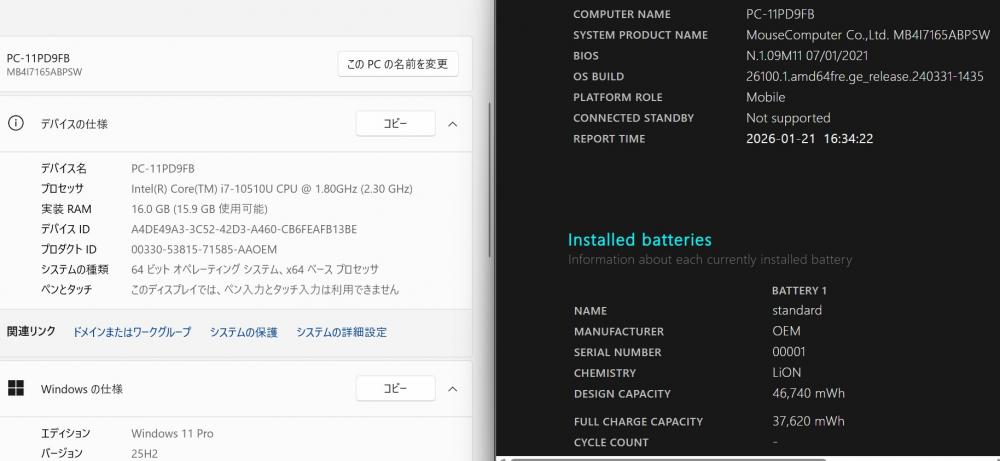Viewport: 1000px width, 461px height.
Task: Select the processor value Intel Core i7-10510U
Action: coord(272,189)
